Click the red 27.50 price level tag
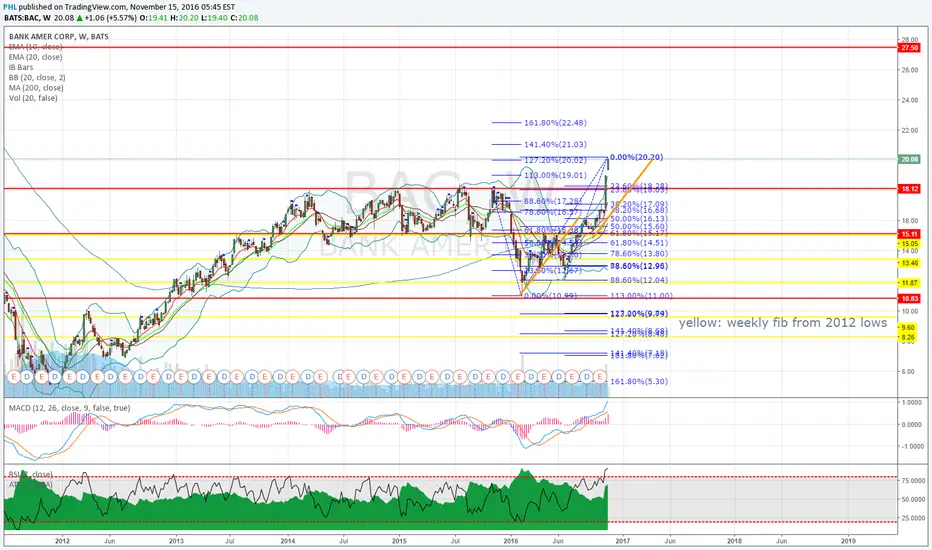The width and height of the screenshot is (932, 550). (910, 48)
